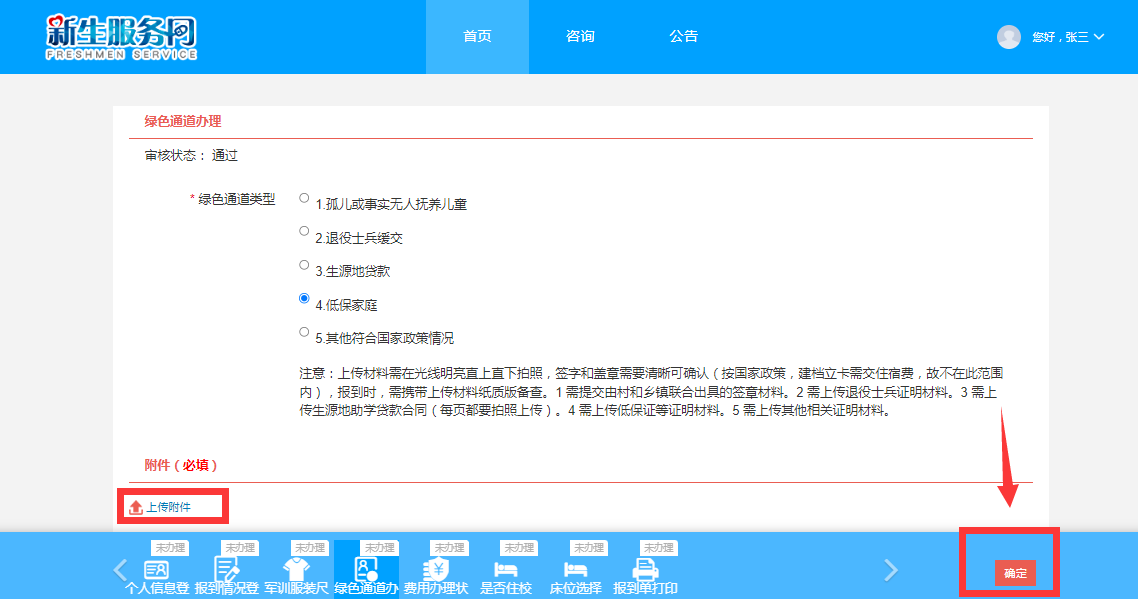Pick 5.其他符合国家政策情况 radio option
This screenshot has height=599, width=1138.
click(x=304, y=332)
